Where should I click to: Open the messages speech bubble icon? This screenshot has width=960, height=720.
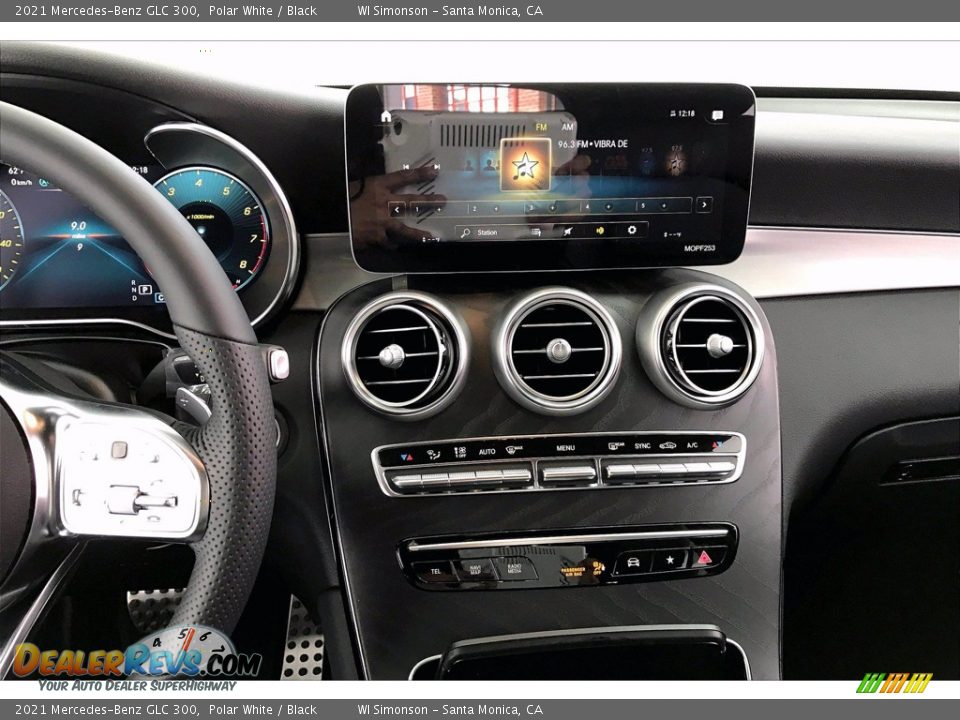(x=717, y=115)
